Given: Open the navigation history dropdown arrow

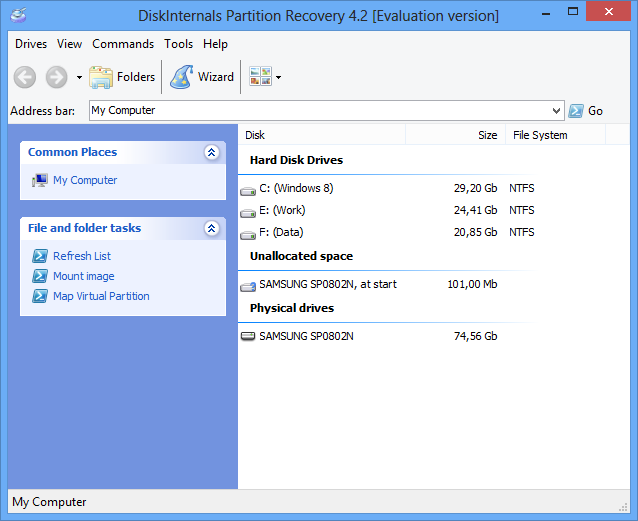Looking at the screenshot, I should (x=79, y=77).
